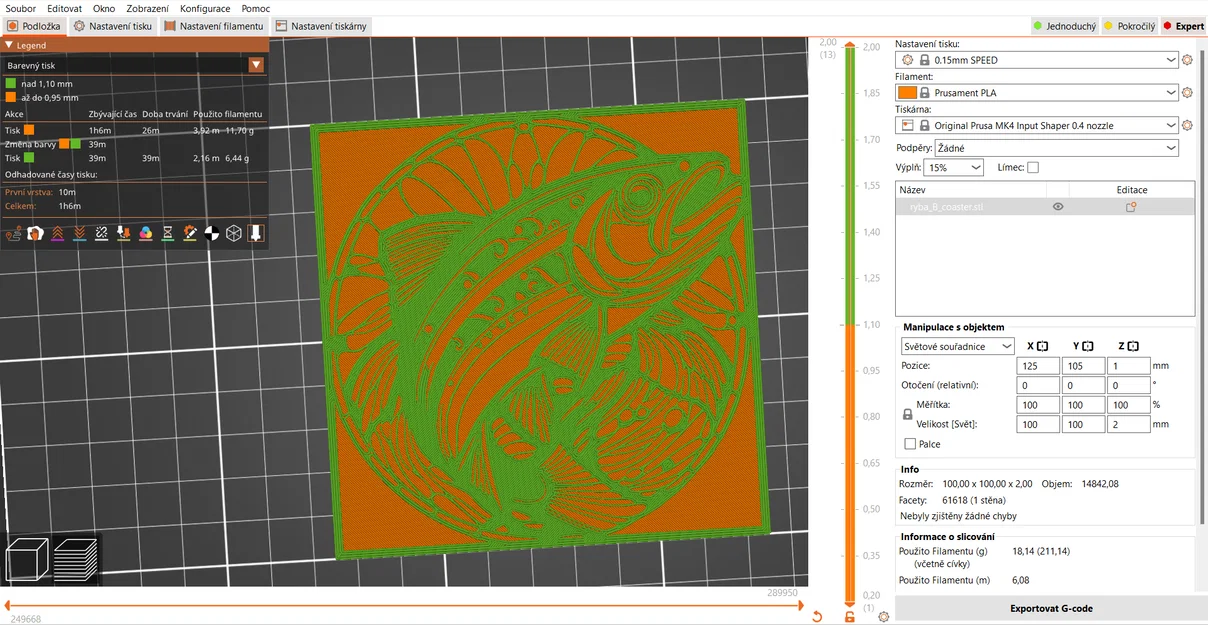Select Expert mode

click(x=1183, y=26)
